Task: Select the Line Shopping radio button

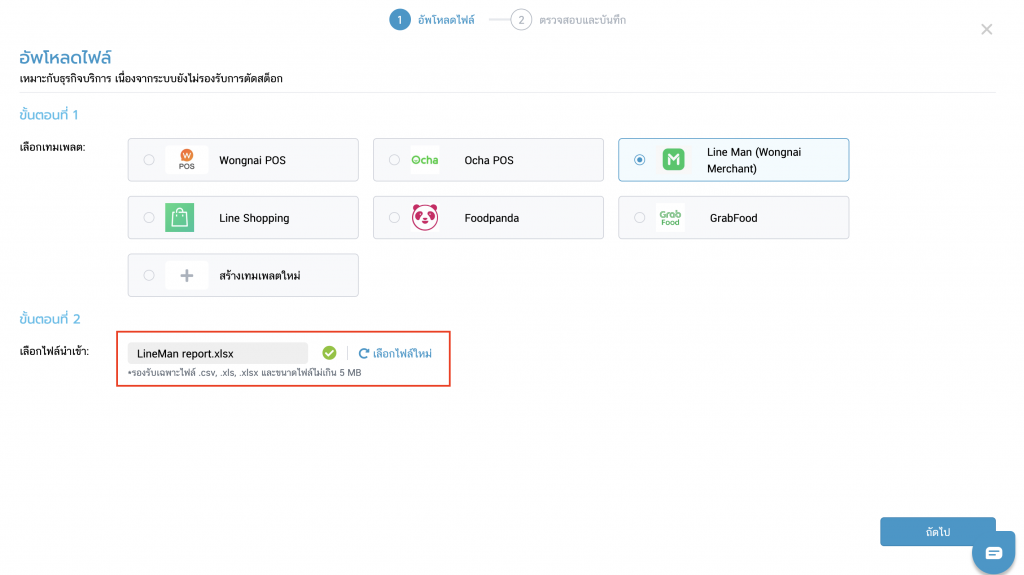Action: pyautogui.click(x=149, y=218)
